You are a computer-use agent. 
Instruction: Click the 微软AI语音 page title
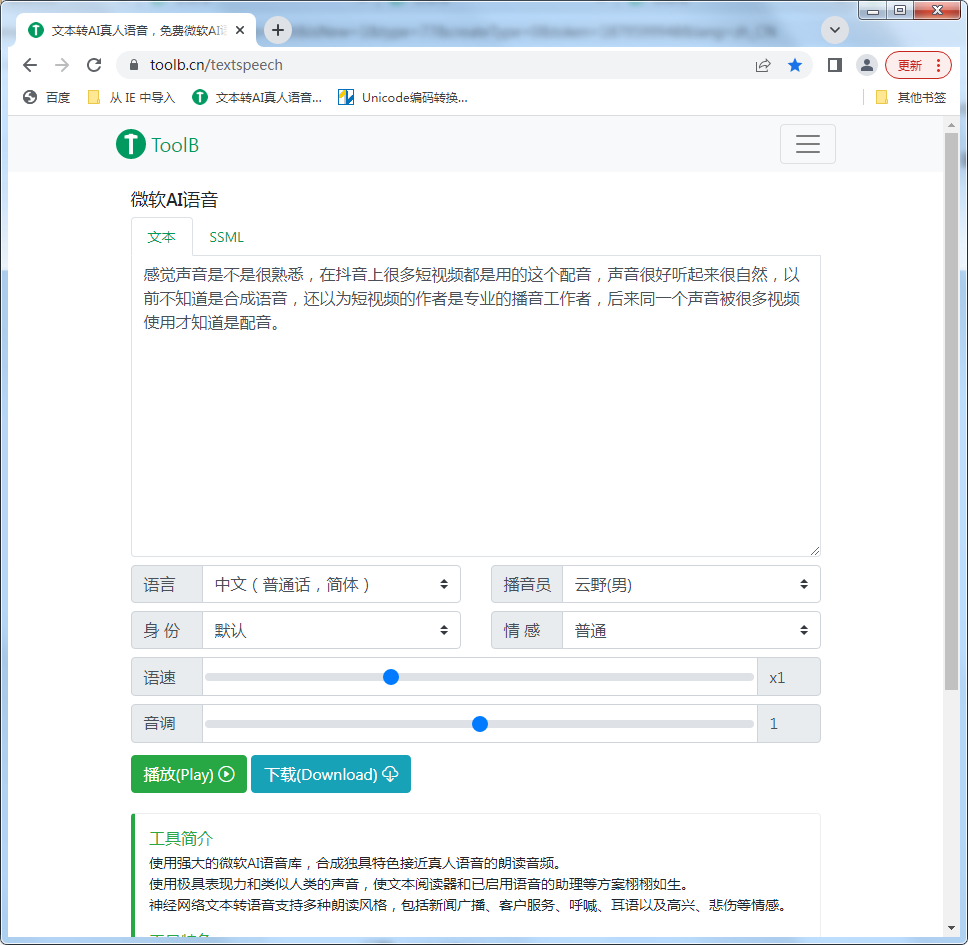click(174, 199)
